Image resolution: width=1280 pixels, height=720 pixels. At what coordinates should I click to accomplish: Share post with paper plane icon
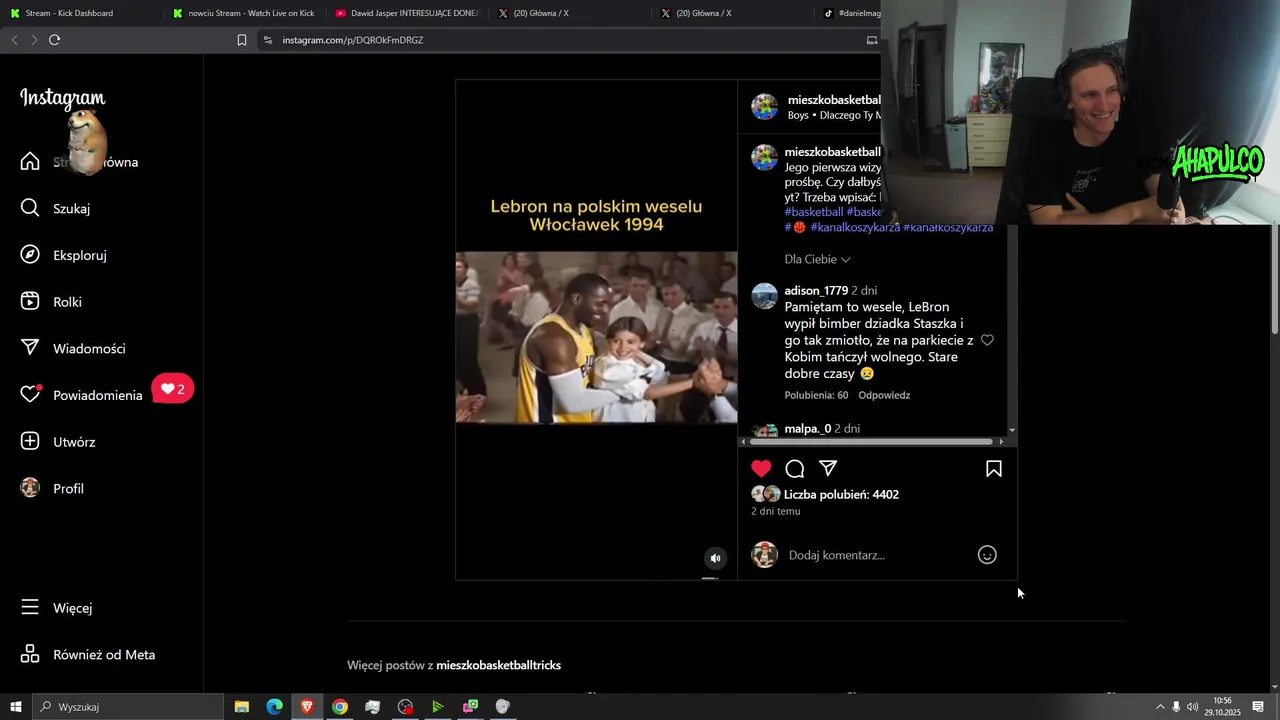[x=828, y=468]
